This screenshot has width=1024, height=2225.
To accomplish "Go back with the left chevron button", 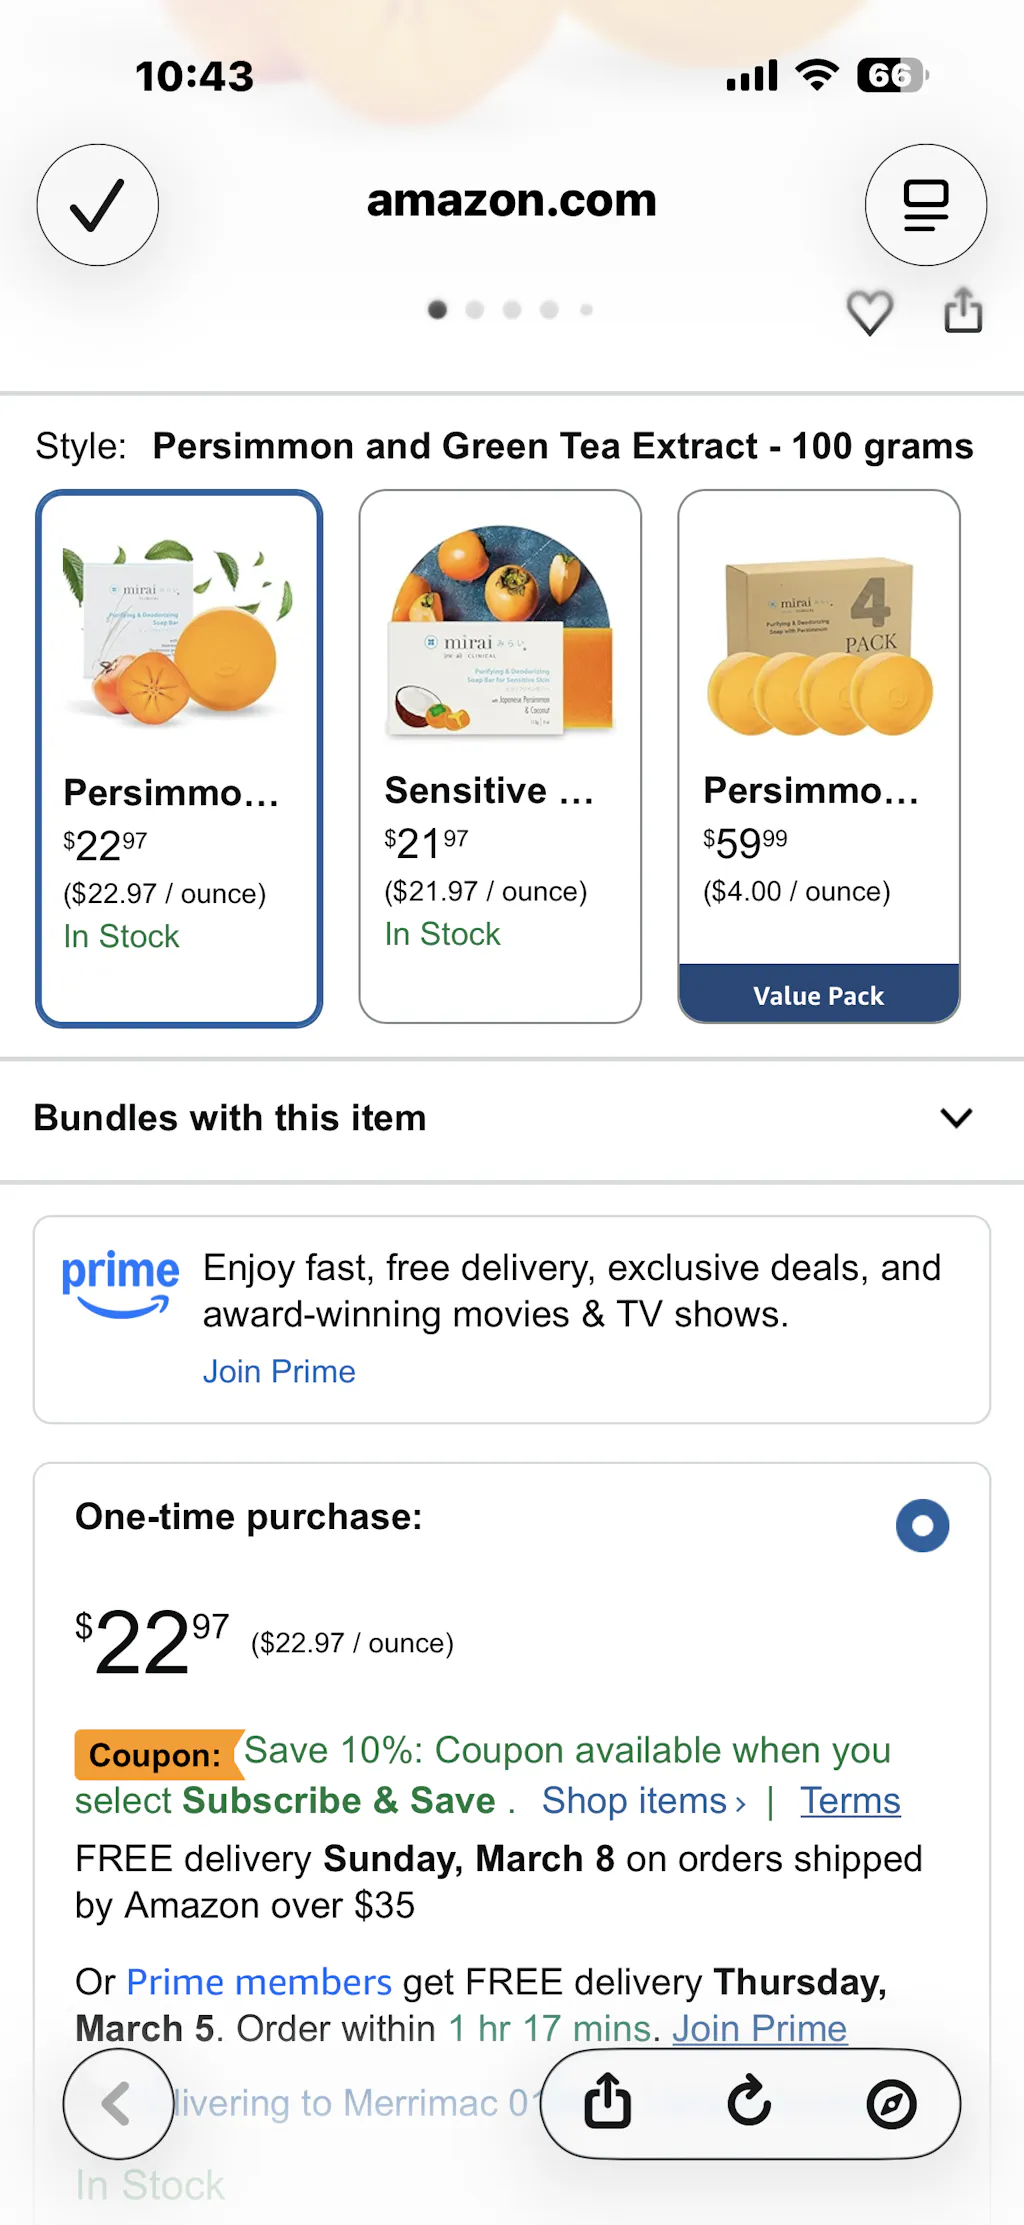I will click(x=117, y=2103).
